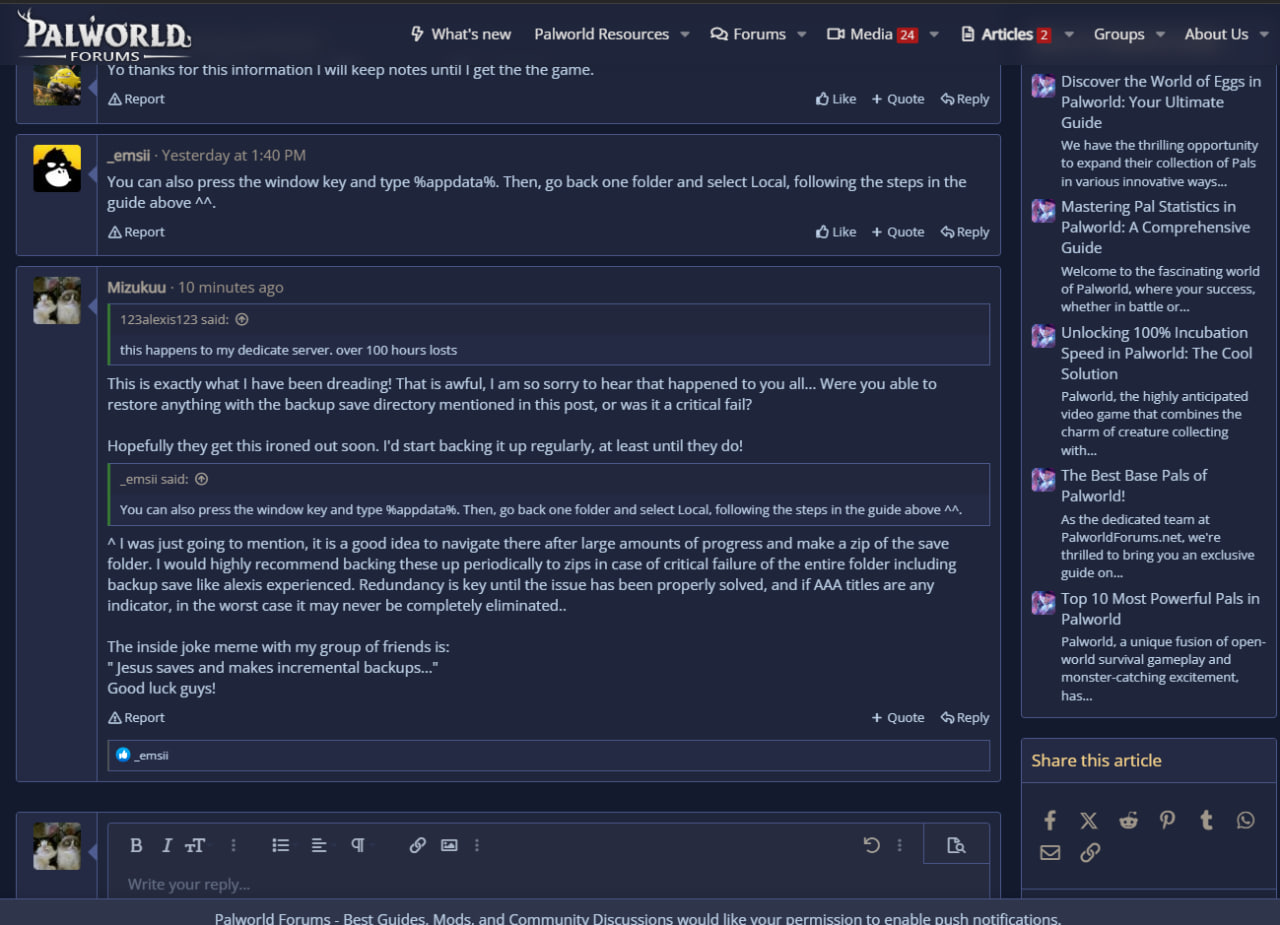The height and width of the screenshot is (925, 1280).
Task: Insert image using editor toolbar icon
Action: [449, 845]
